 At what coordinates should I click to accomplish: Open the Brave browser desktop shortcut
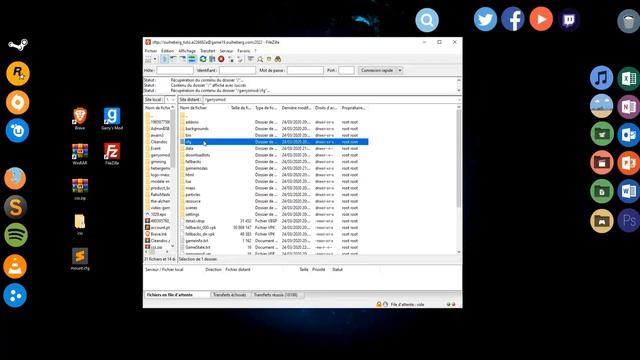point(80,119)
